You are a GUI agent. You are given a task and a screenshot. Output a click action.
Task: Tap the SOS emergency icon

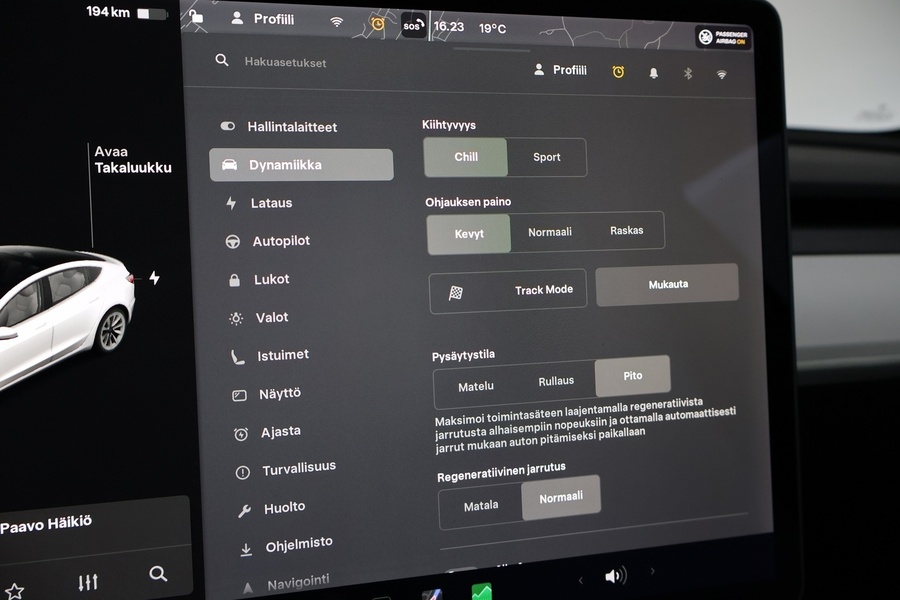412,27
